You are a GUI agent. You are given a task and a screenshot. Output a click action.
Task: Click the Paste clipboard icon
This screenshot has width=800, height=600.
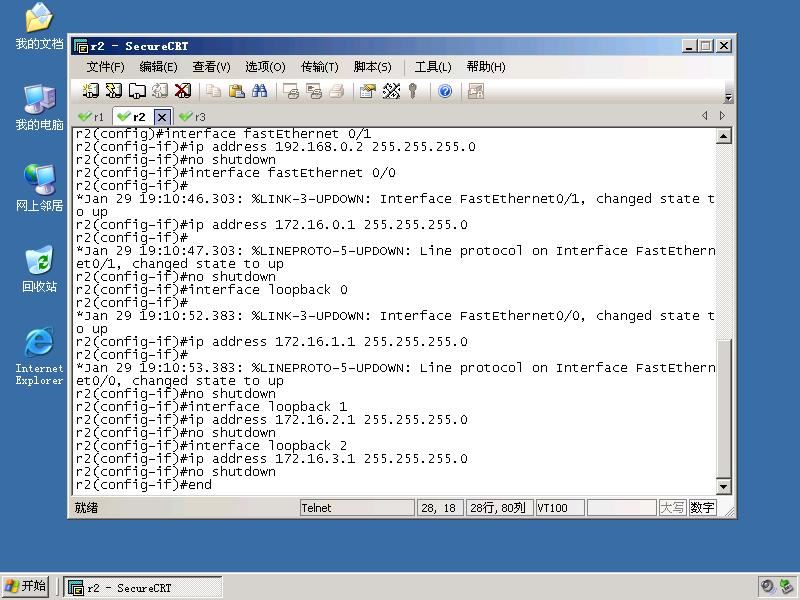pyautogui.click(x=236, y=91)
